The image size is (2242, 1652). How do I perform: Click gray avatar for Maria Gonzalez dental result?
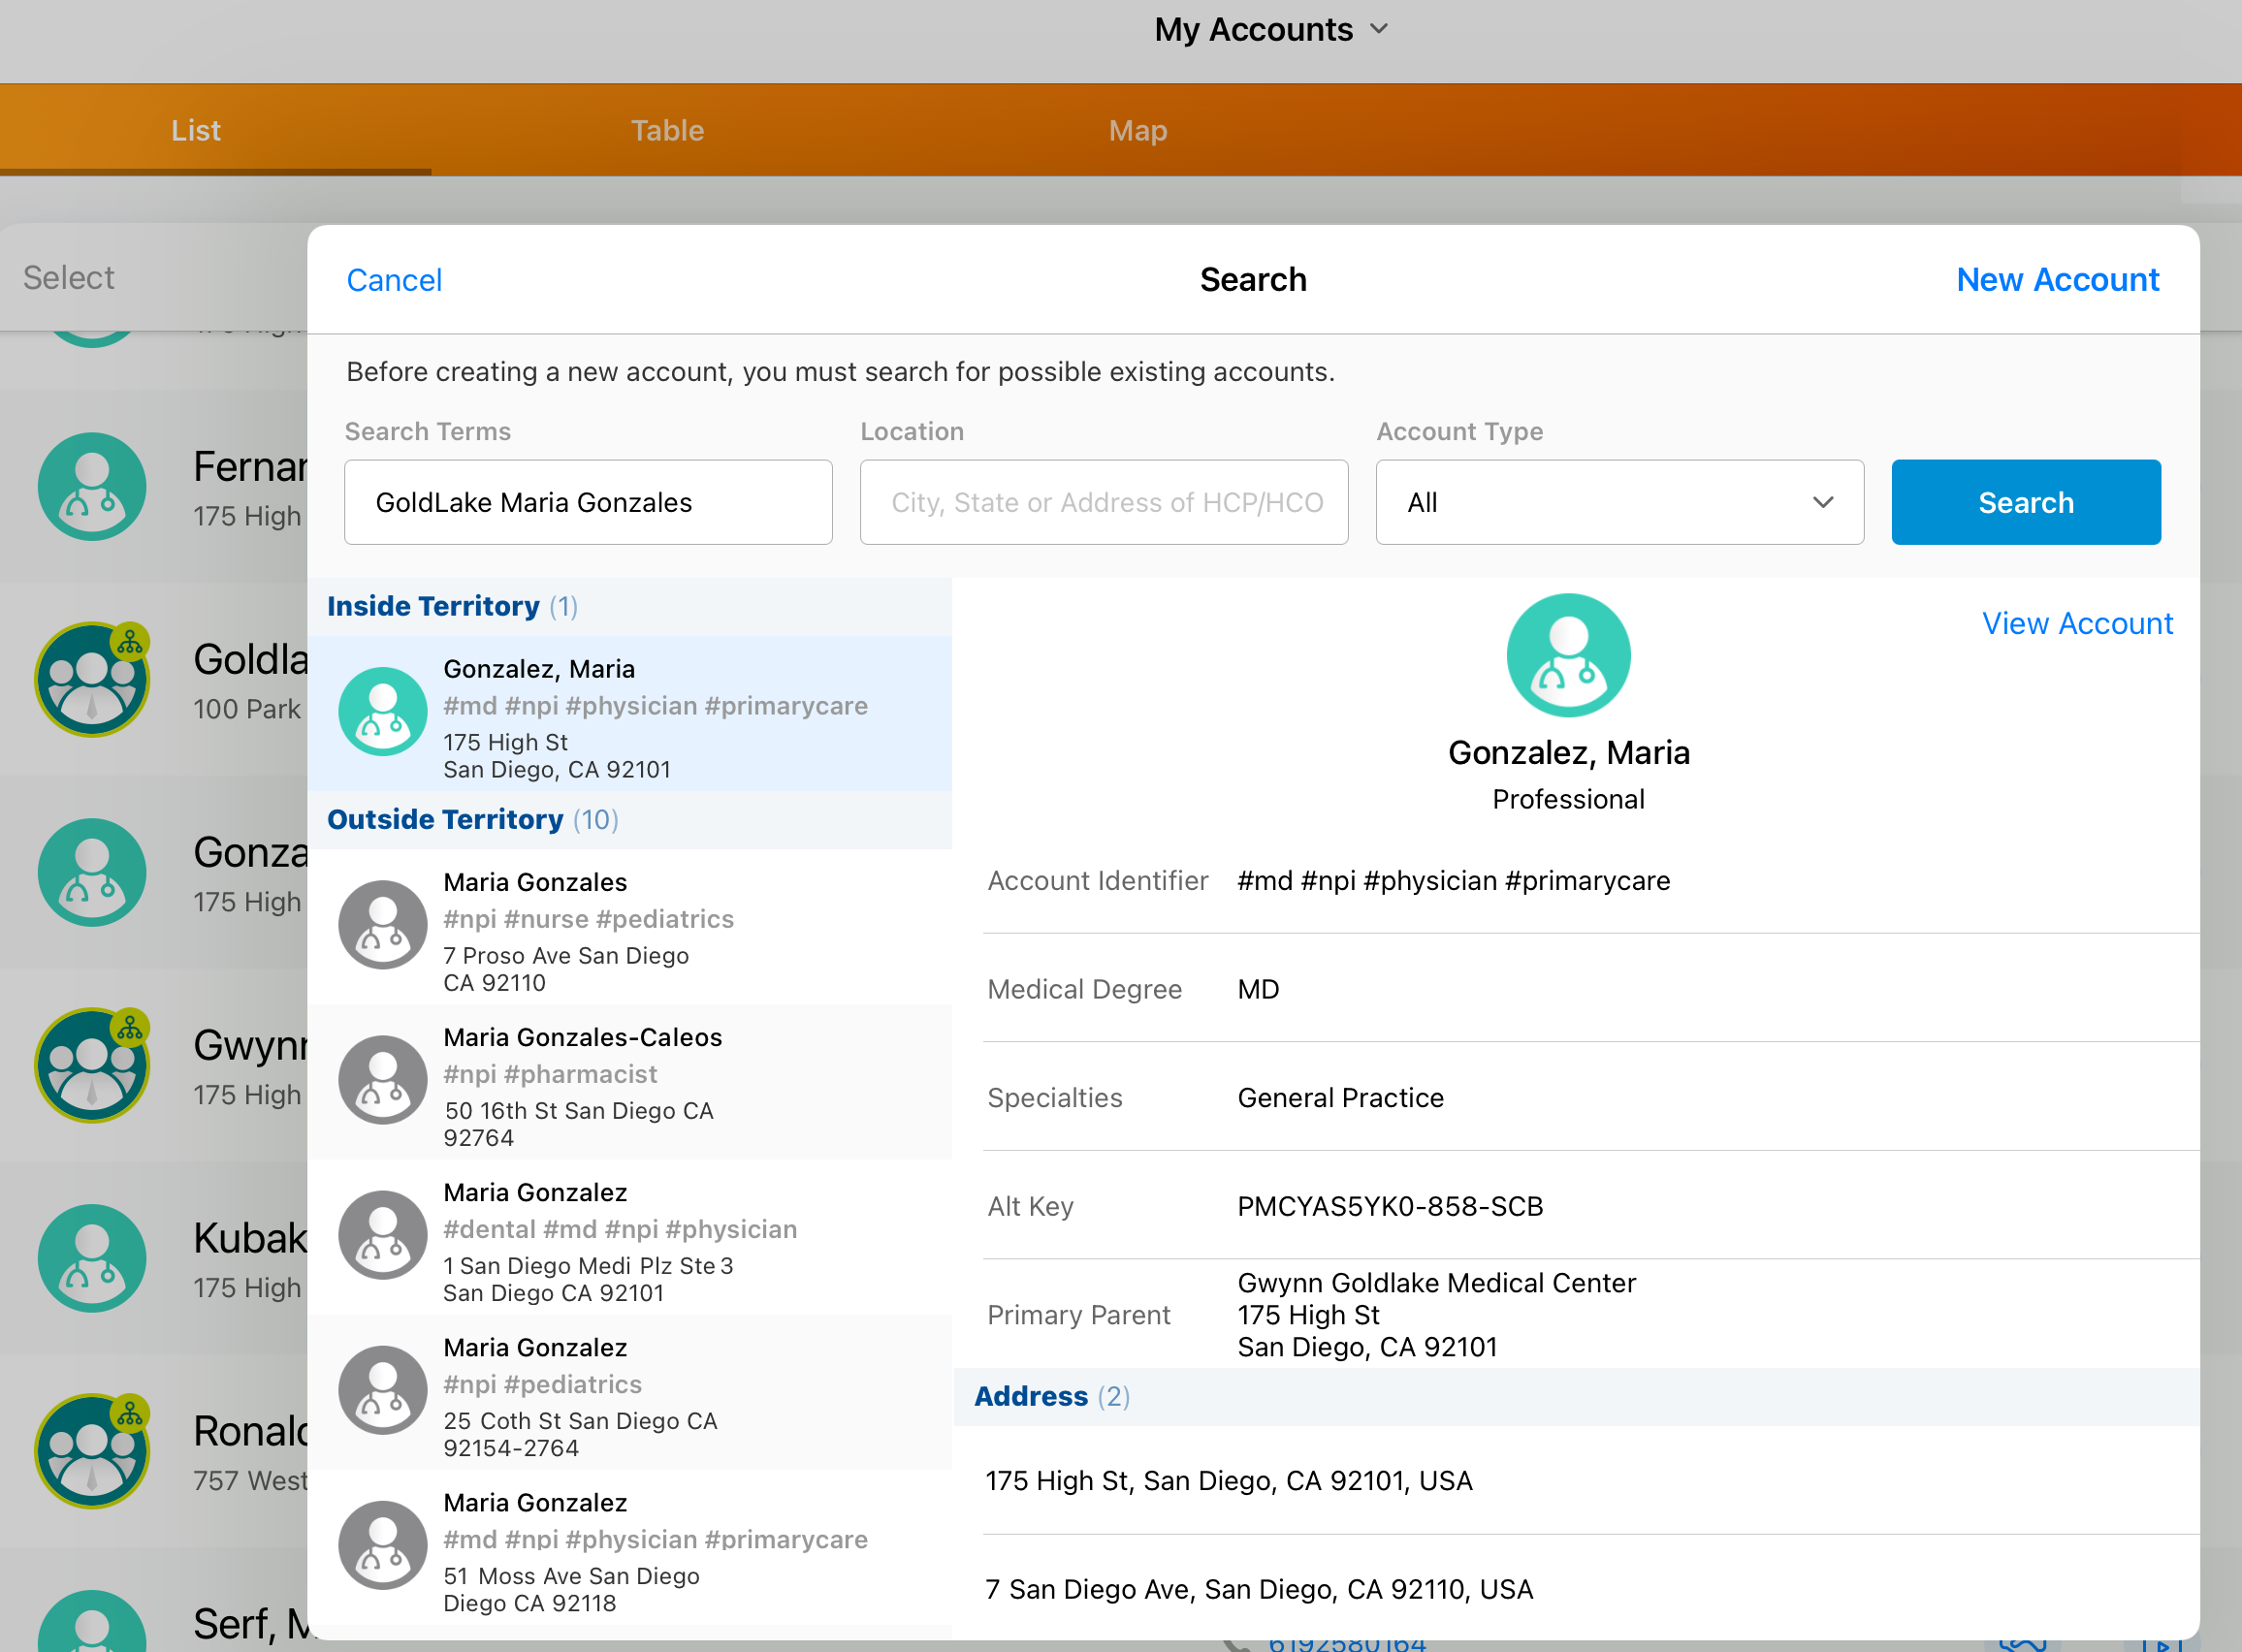click(x=383, y=1234)
